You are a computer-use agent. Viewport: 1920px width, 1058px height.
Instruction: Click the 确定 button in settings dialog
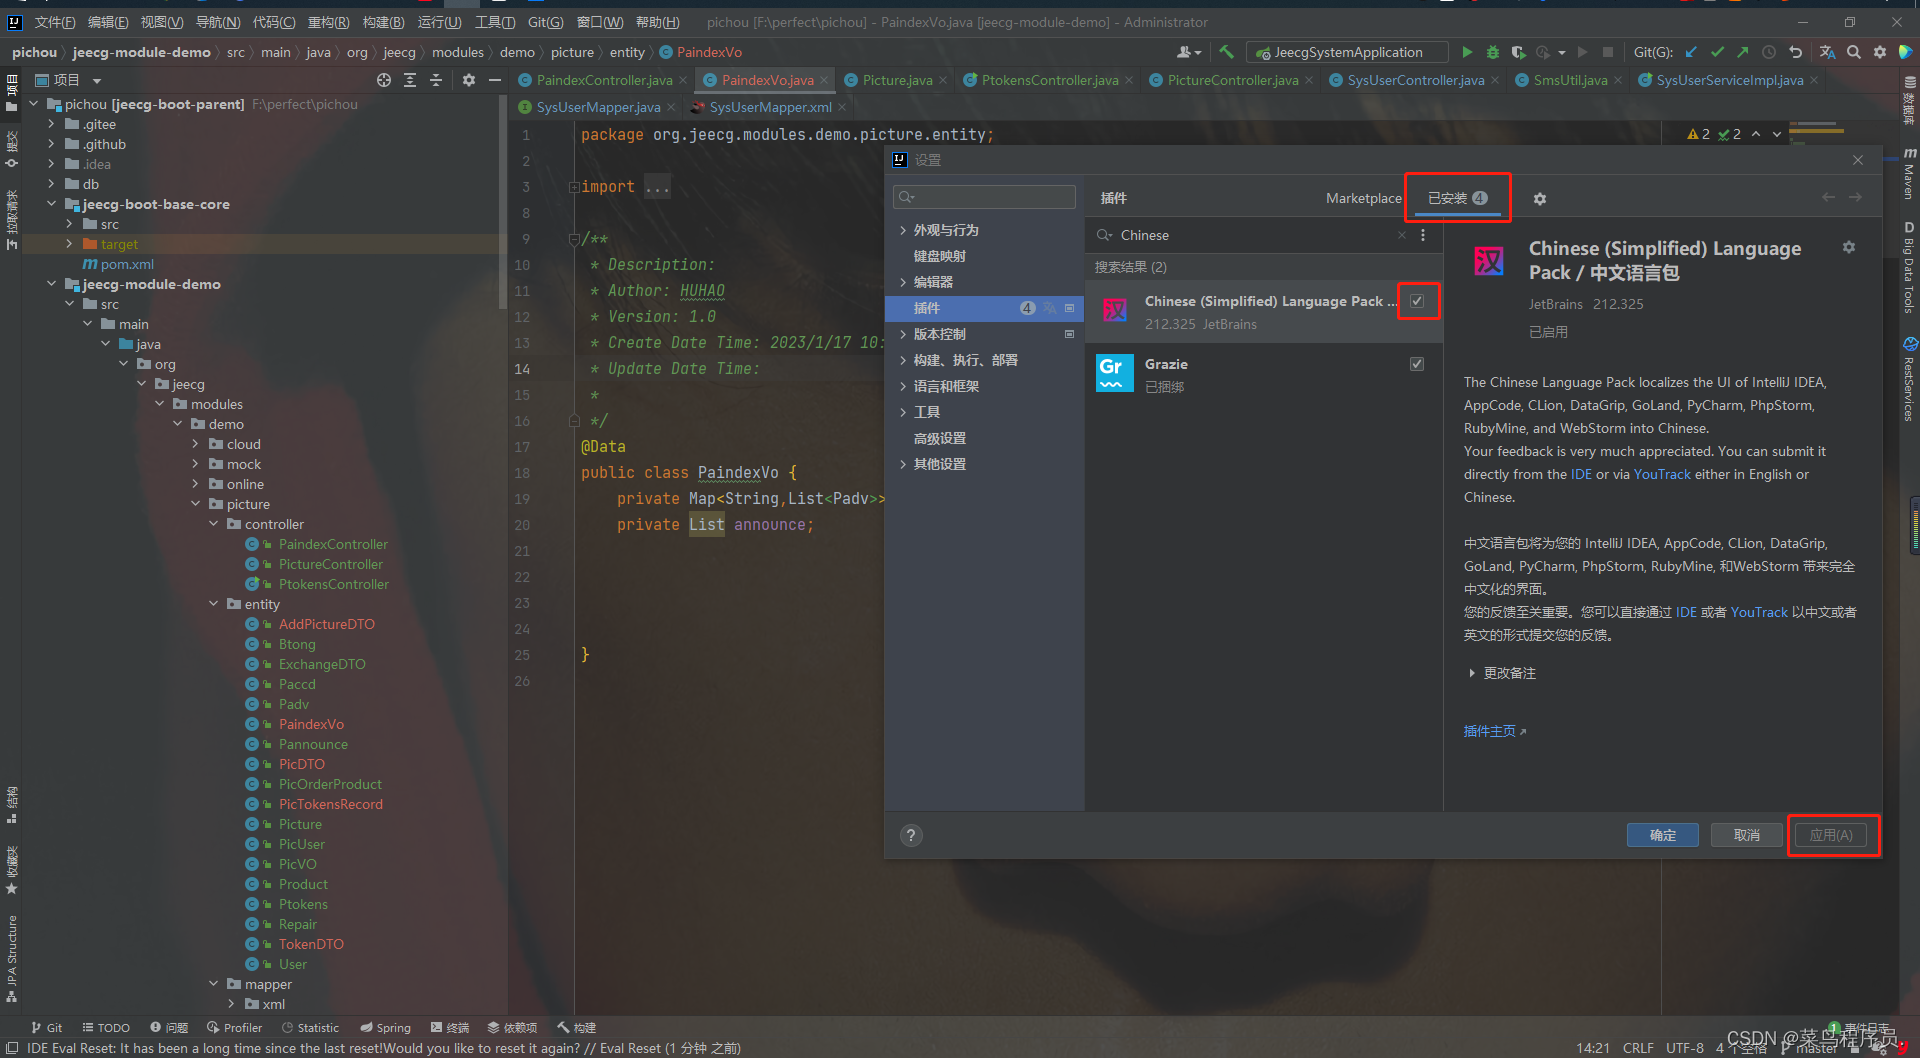[x=1662, y=835]
